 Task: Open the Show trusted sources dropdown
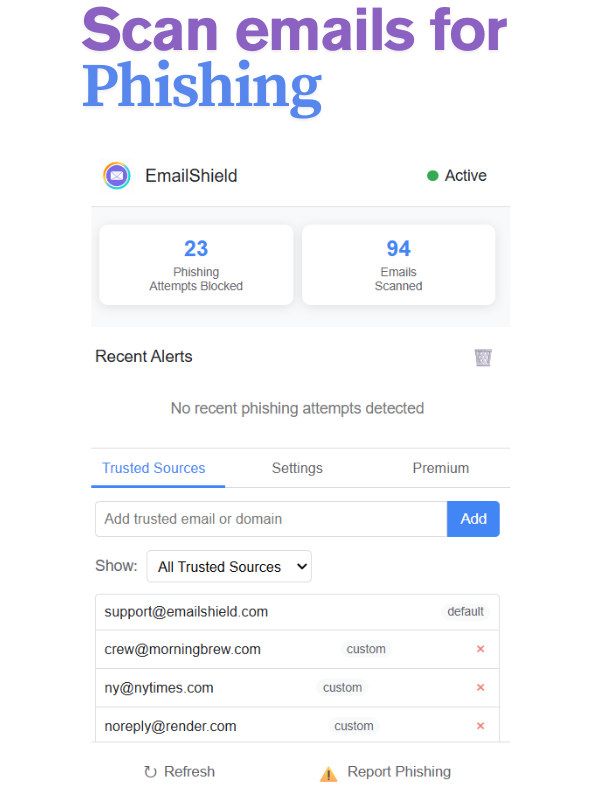[x=229, y=566]
